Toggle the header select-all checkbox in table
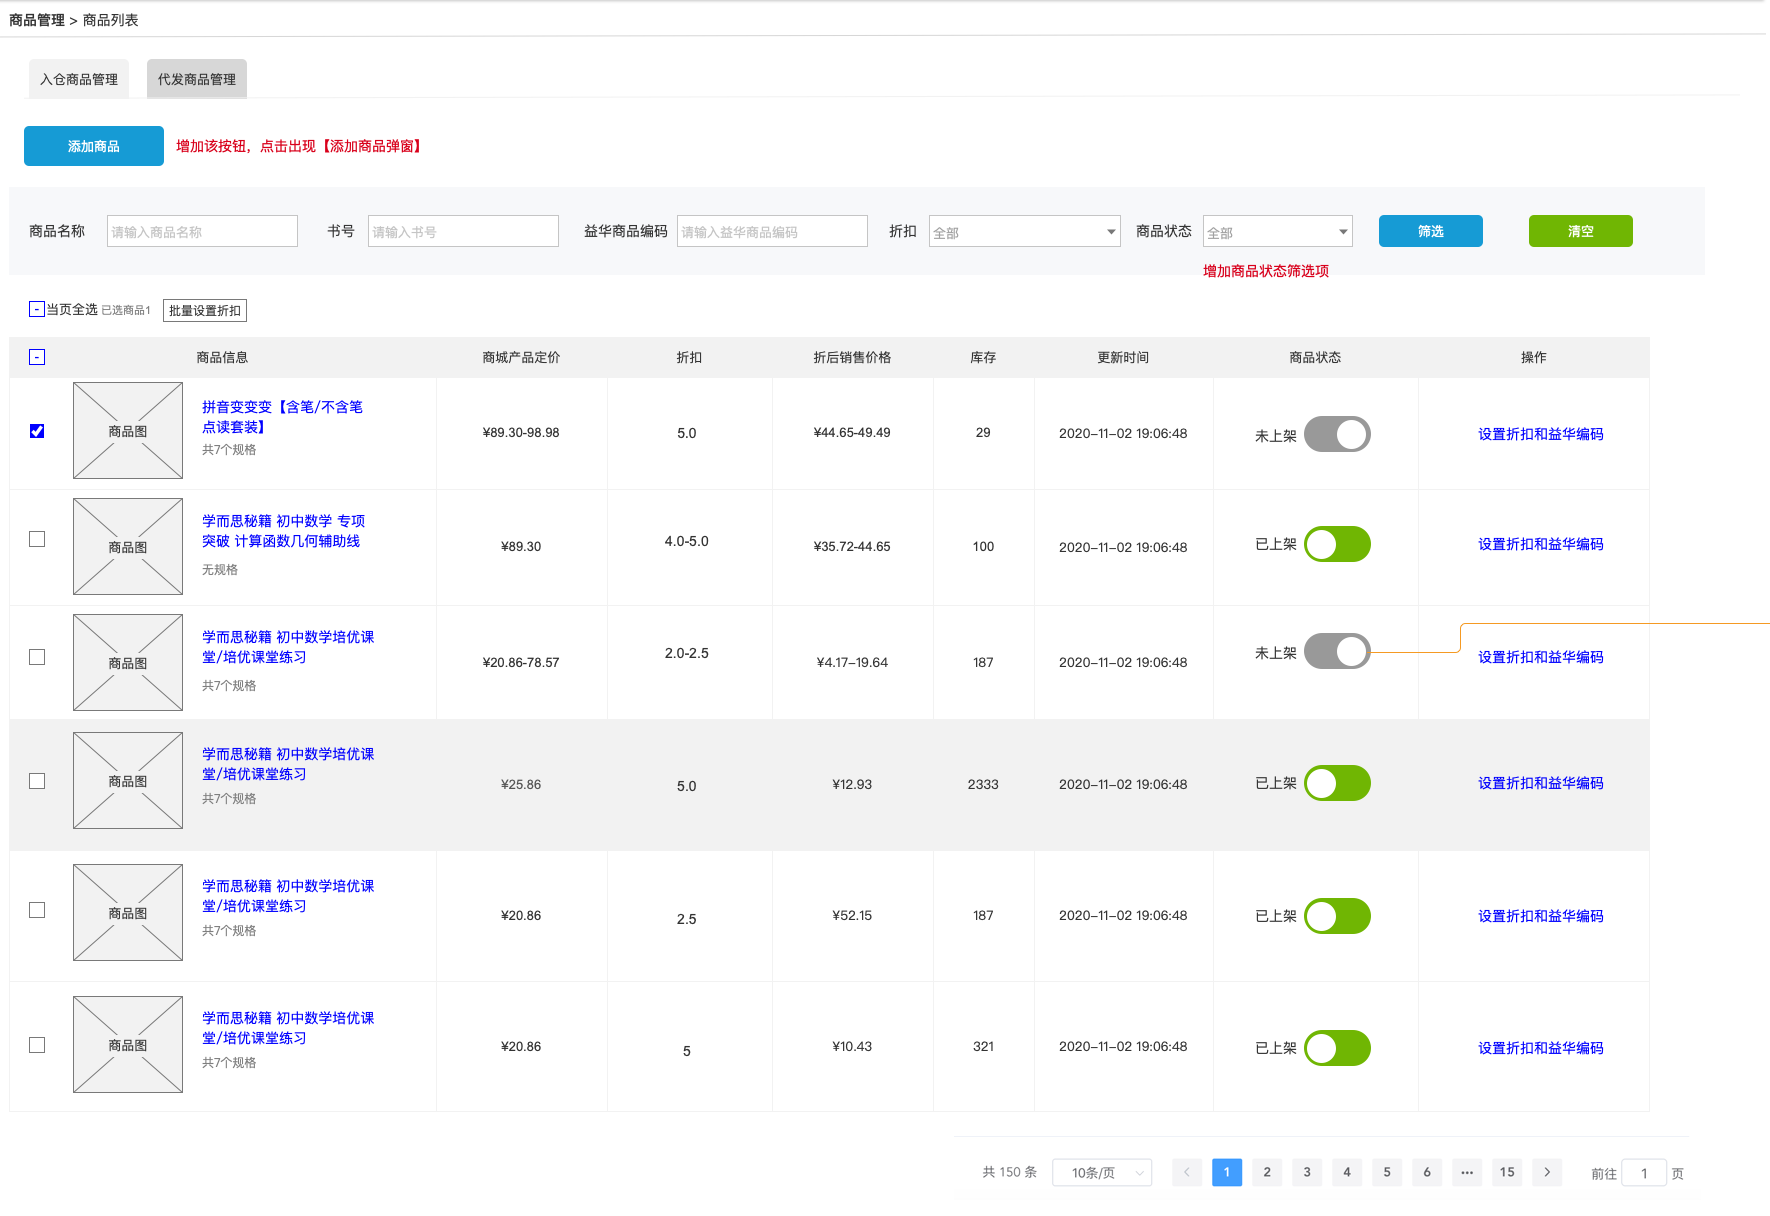The width and height of the screenshot is (1770, 1216). click(37, 357)
